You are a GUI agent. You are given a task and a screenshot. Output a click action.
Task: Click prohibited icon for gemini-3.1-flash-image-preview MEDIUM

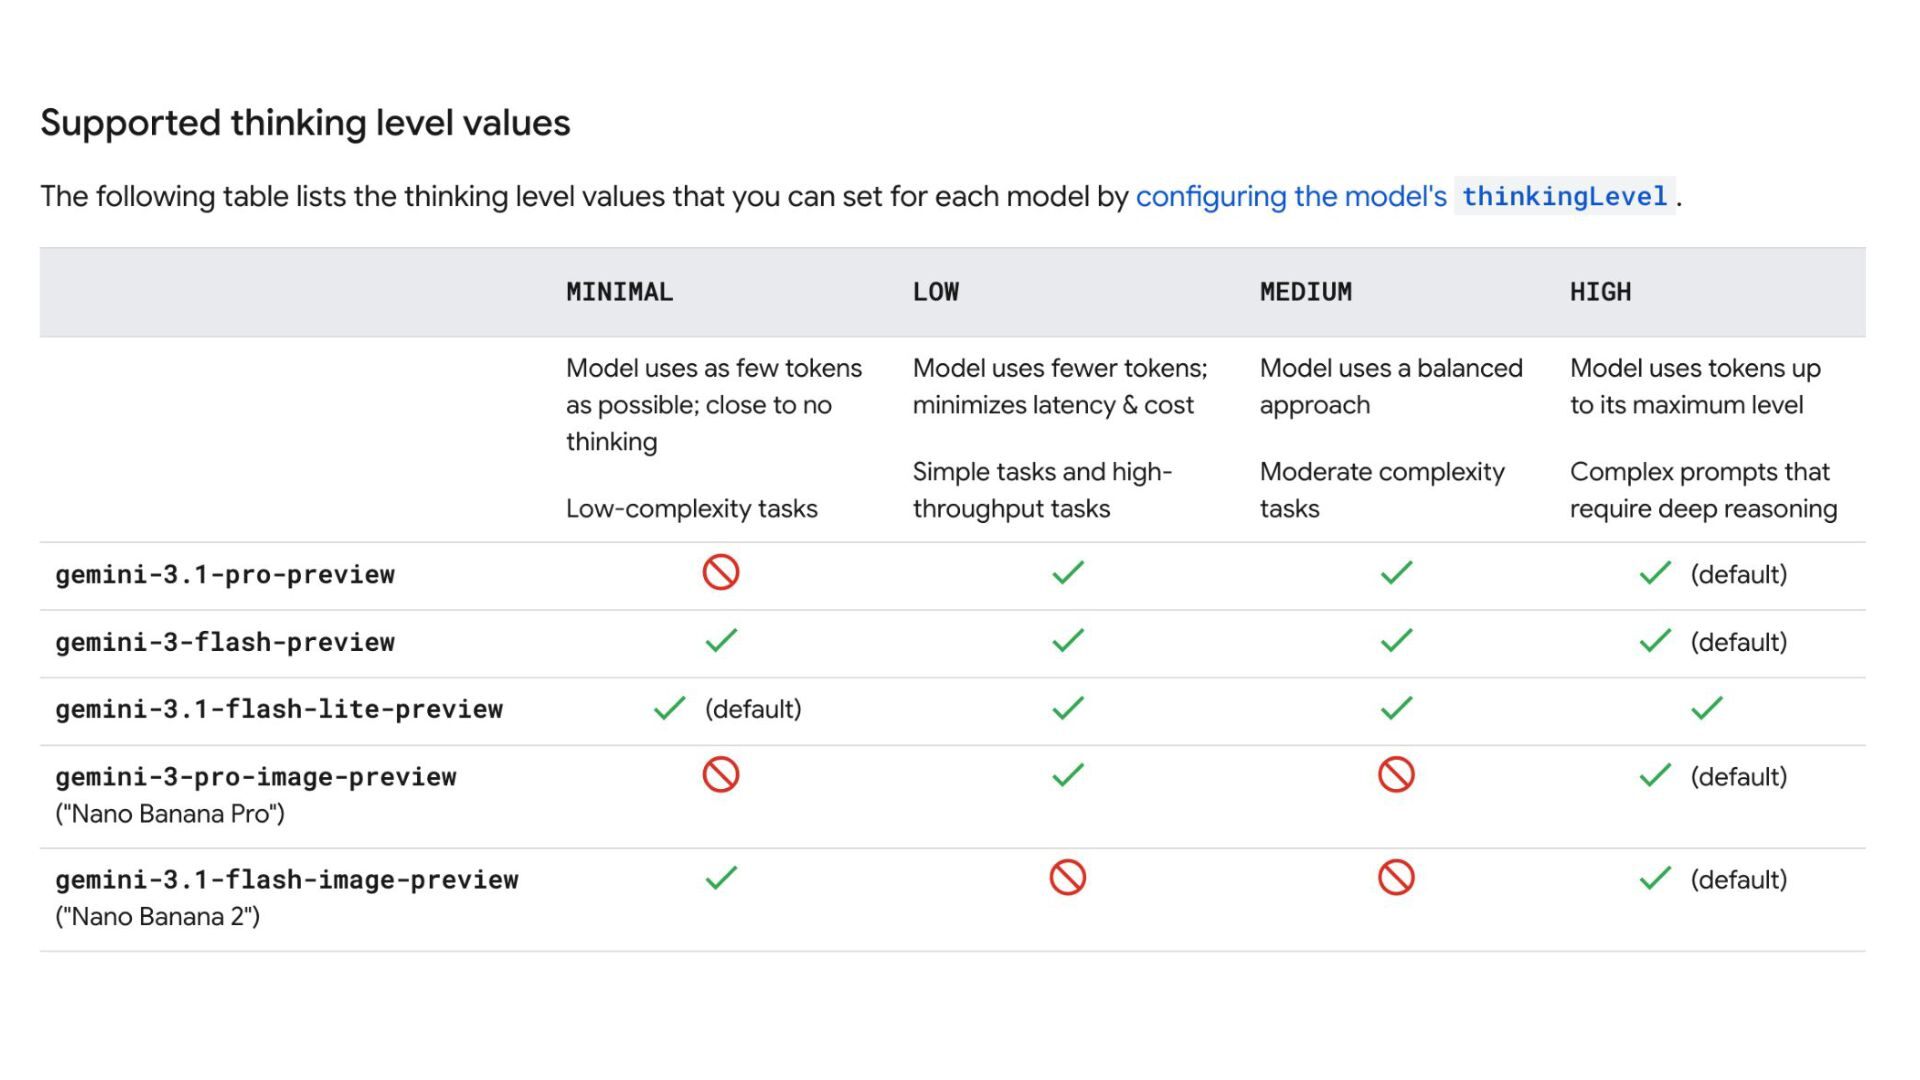[x=1396, y=878]
